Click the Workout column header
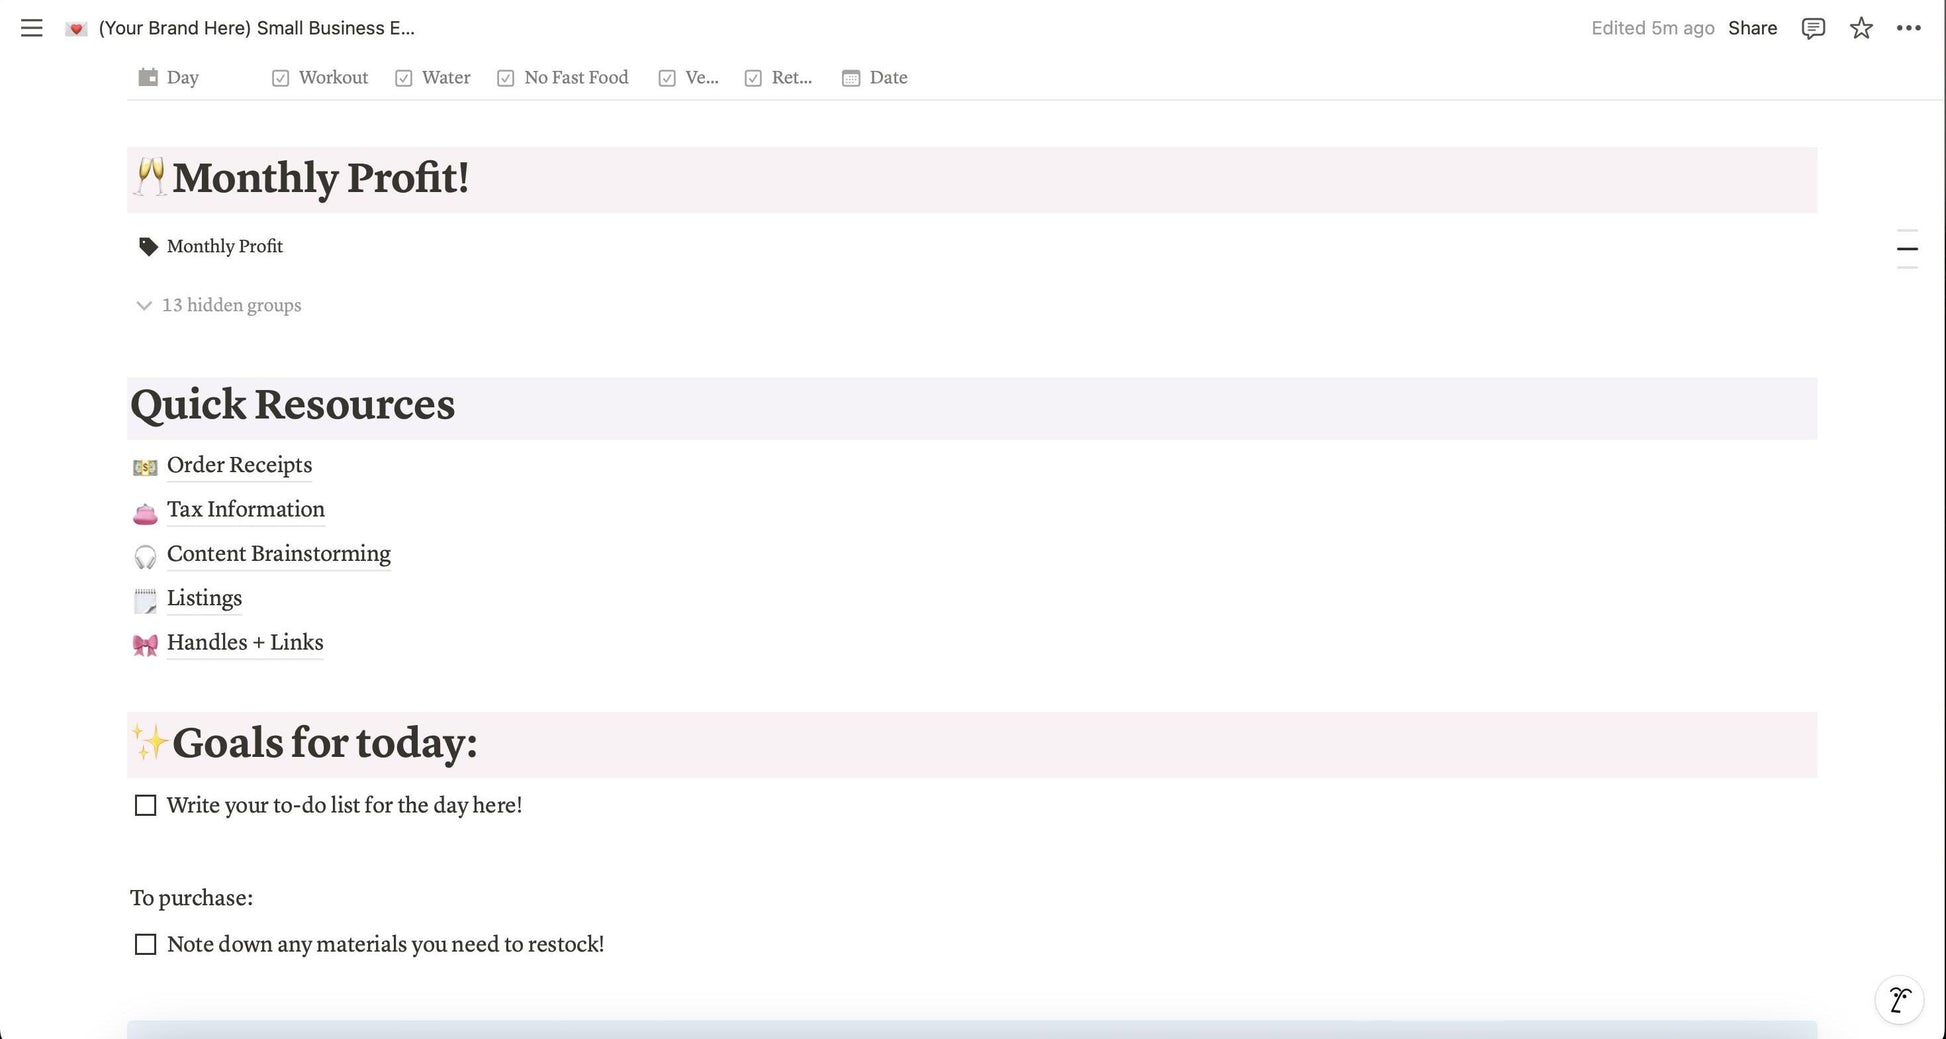 (x=320, y=78)
